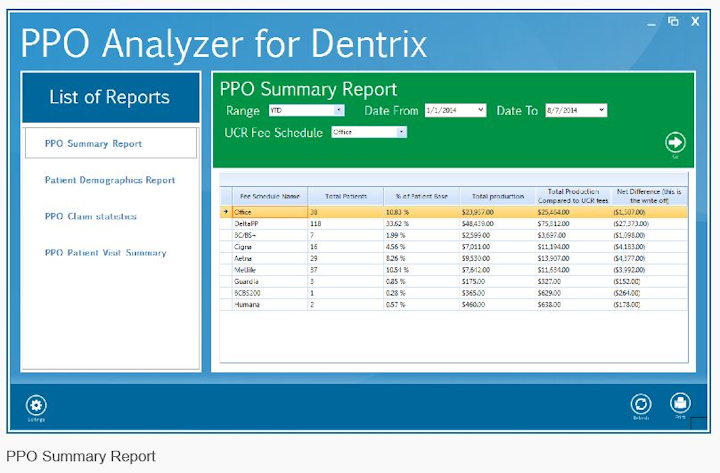The width and height of the screenshot is (720, 473).
Task: Sort by Total production column header
Action: (498, 196)
